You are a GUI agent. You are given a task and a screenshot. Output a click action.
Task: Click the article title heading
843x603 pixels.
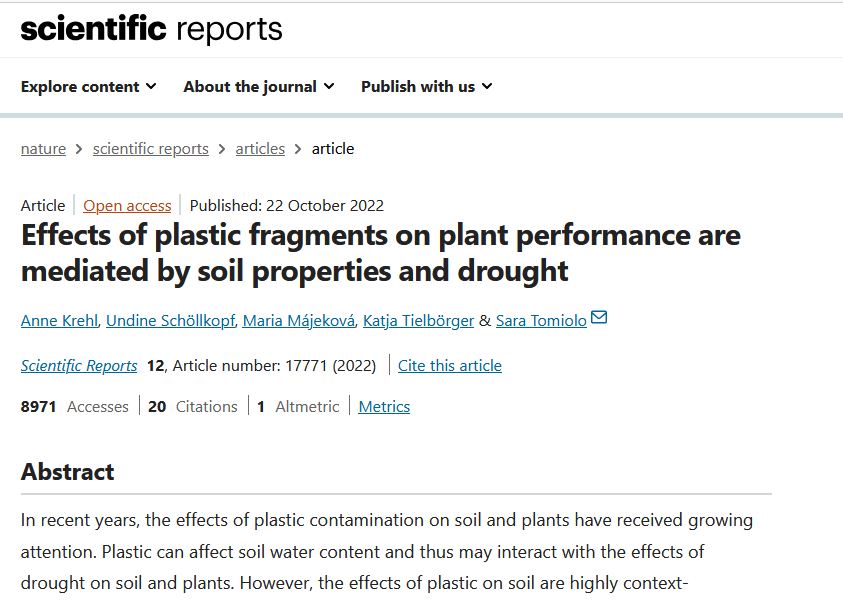[x=380, y=253]
